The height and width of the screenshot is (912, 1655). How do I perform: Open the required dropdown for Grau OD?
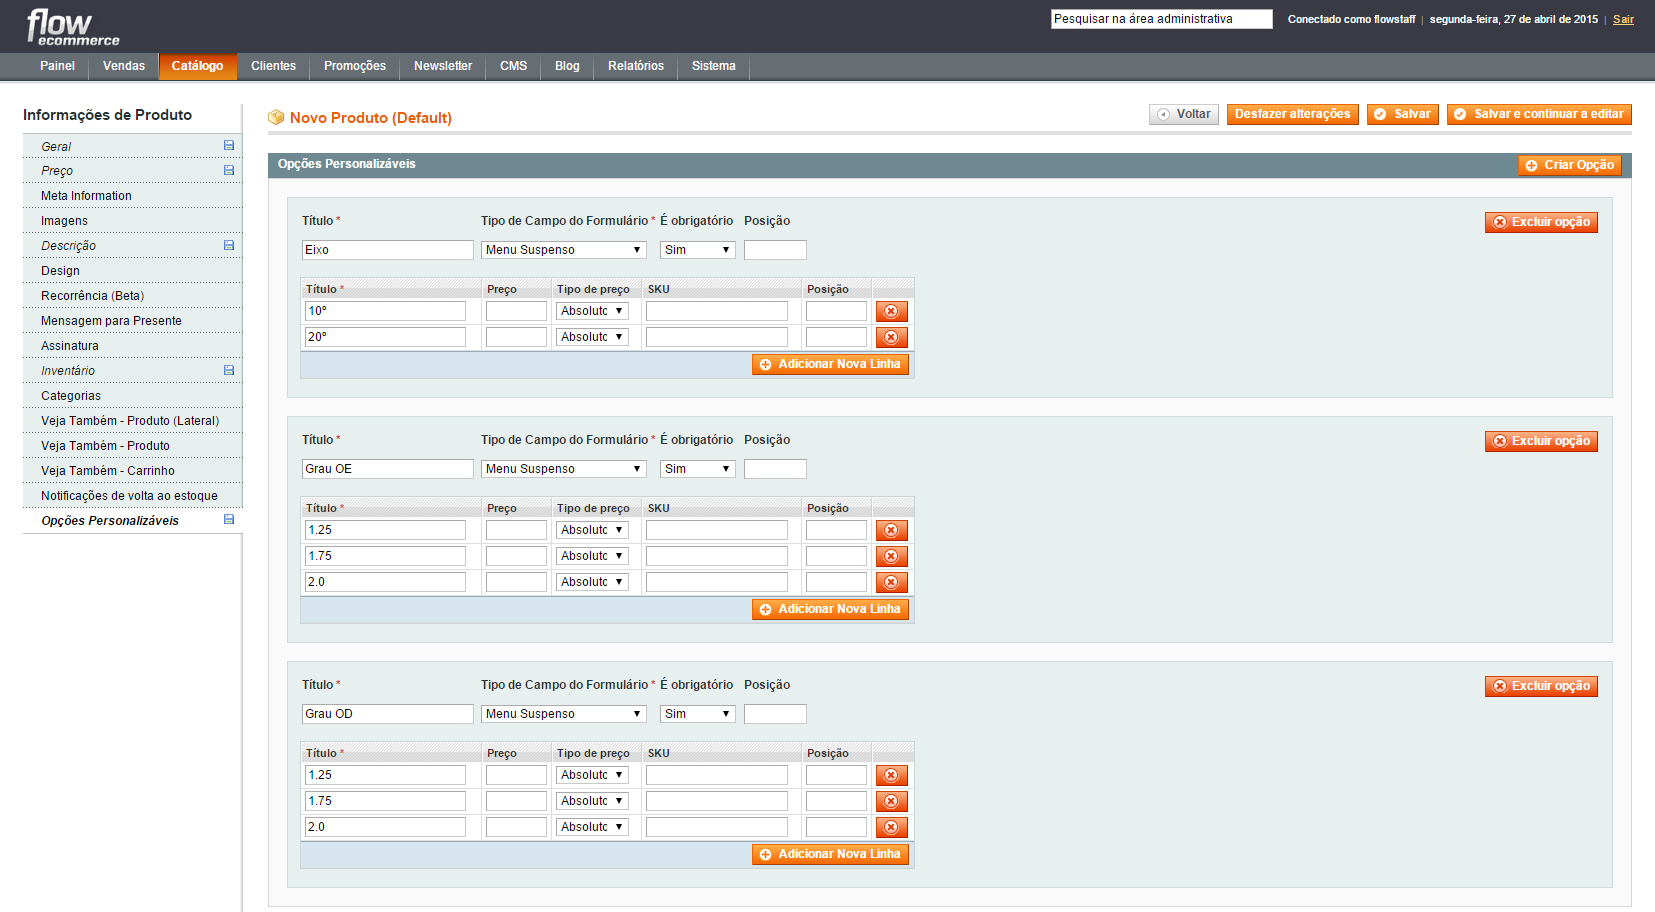click(x=698, y=714)
